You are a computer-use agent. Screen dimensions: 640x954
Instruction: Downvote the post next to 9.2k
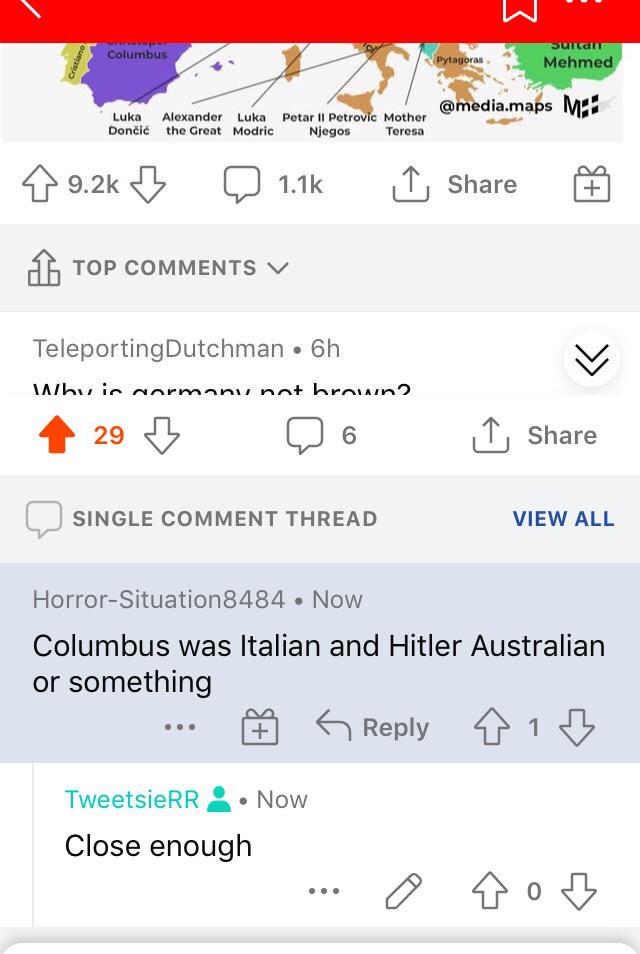click(x=148, y=184)
